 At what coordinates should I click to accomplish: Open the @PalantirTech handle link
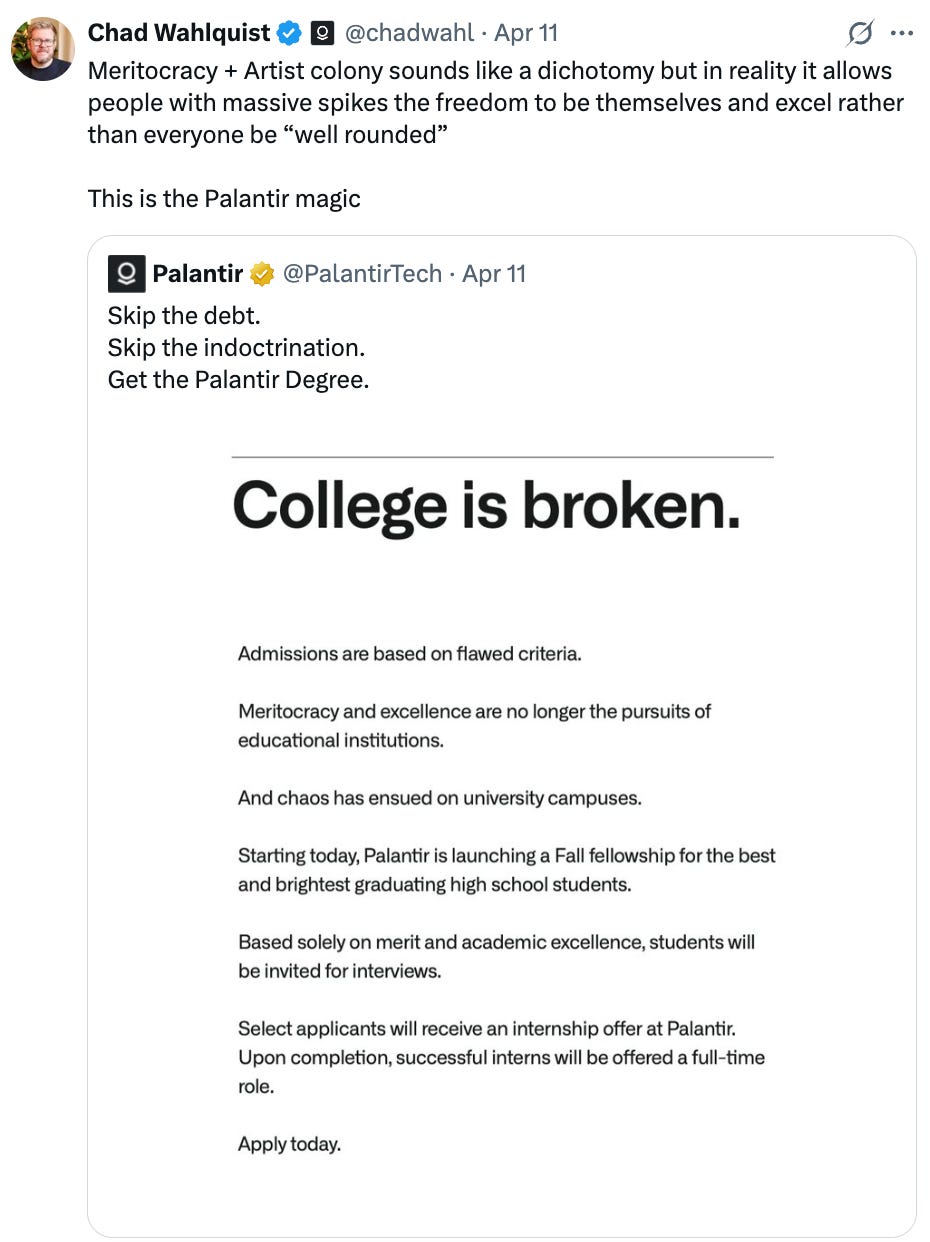(362, 274)
